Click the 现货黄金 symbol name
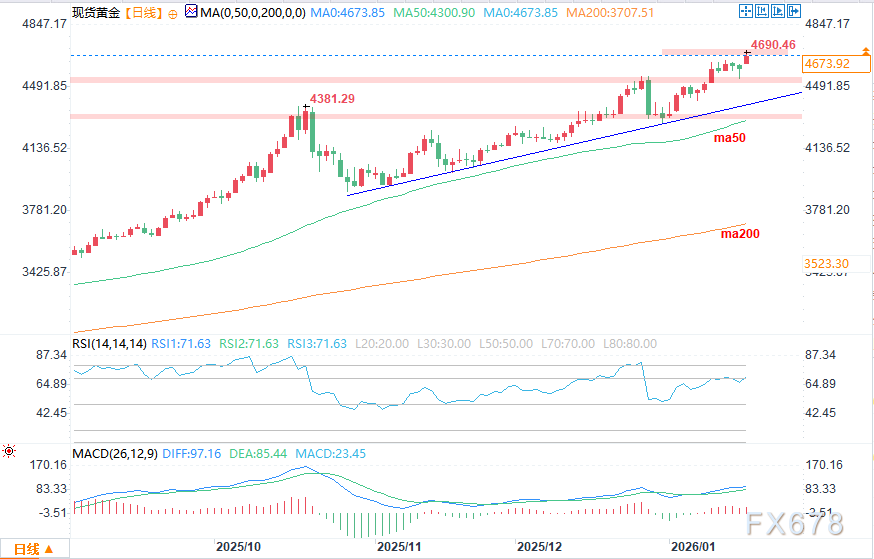The width and height of the screenshot is (874, 559). coord(96,13)
